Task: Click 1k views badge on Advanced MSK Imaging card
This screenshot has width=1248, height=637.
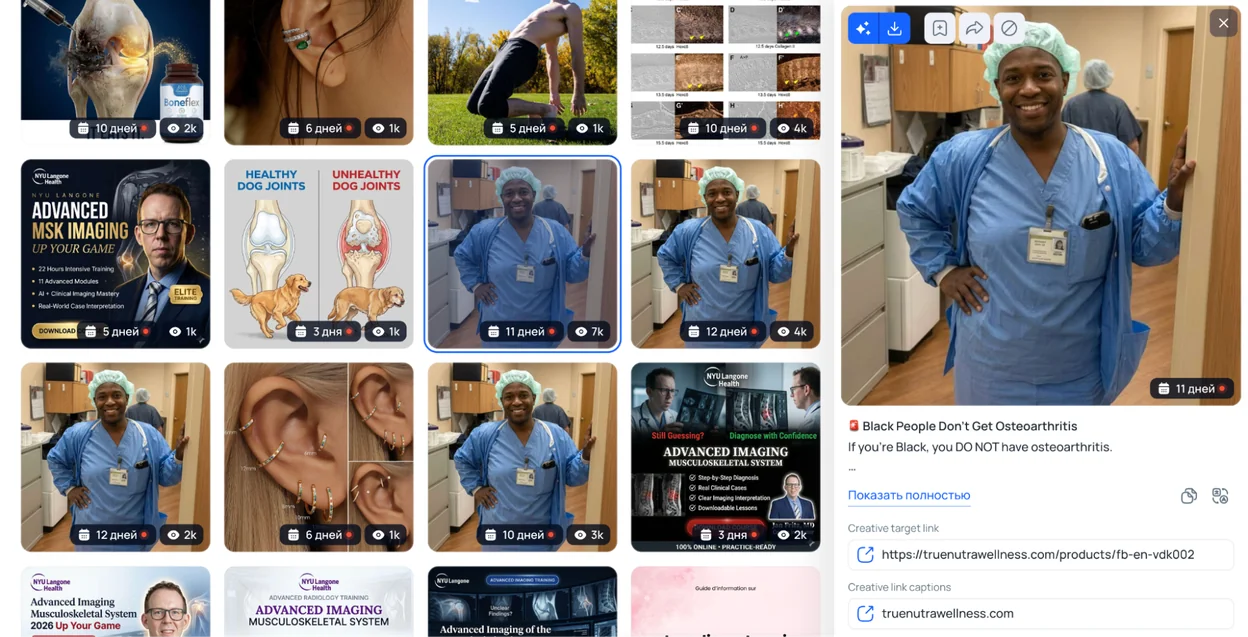Action: 183,331
